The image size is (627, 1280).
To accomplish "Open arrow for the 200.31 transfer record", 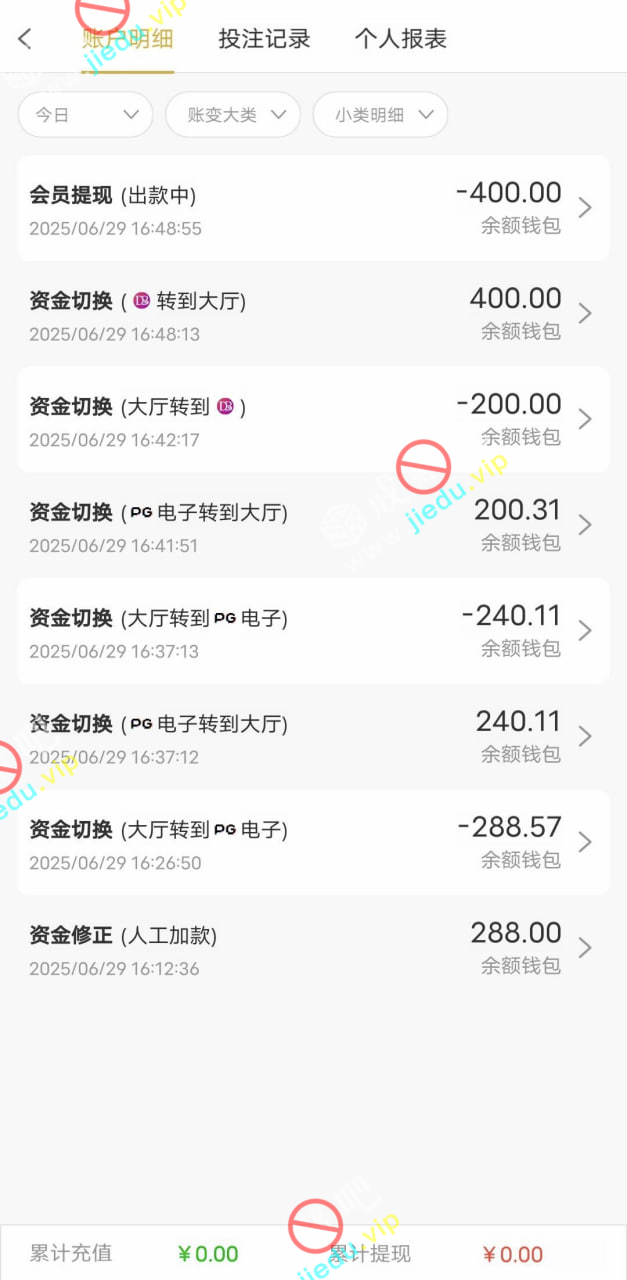I will point(585,525).
